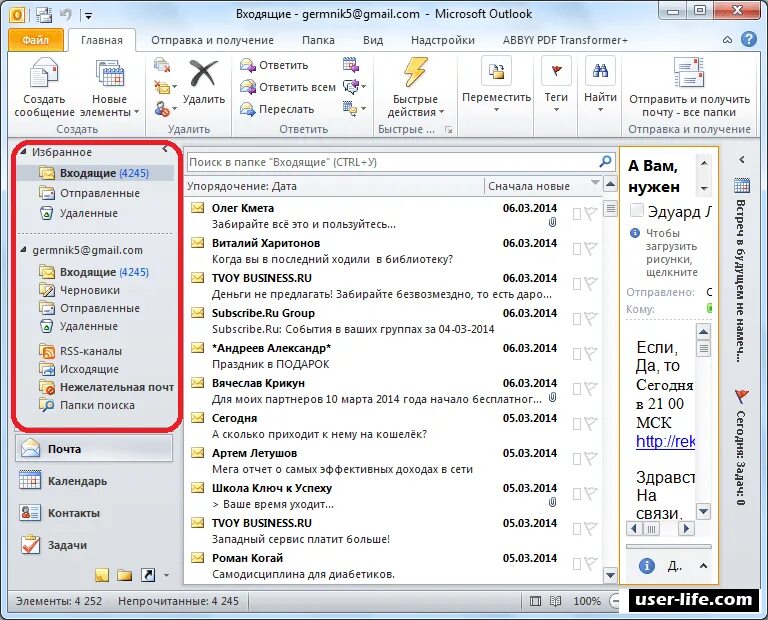Click the ignore conversation icon
The height and width of the screenshot is (620, 768).
tap(162, 65)
